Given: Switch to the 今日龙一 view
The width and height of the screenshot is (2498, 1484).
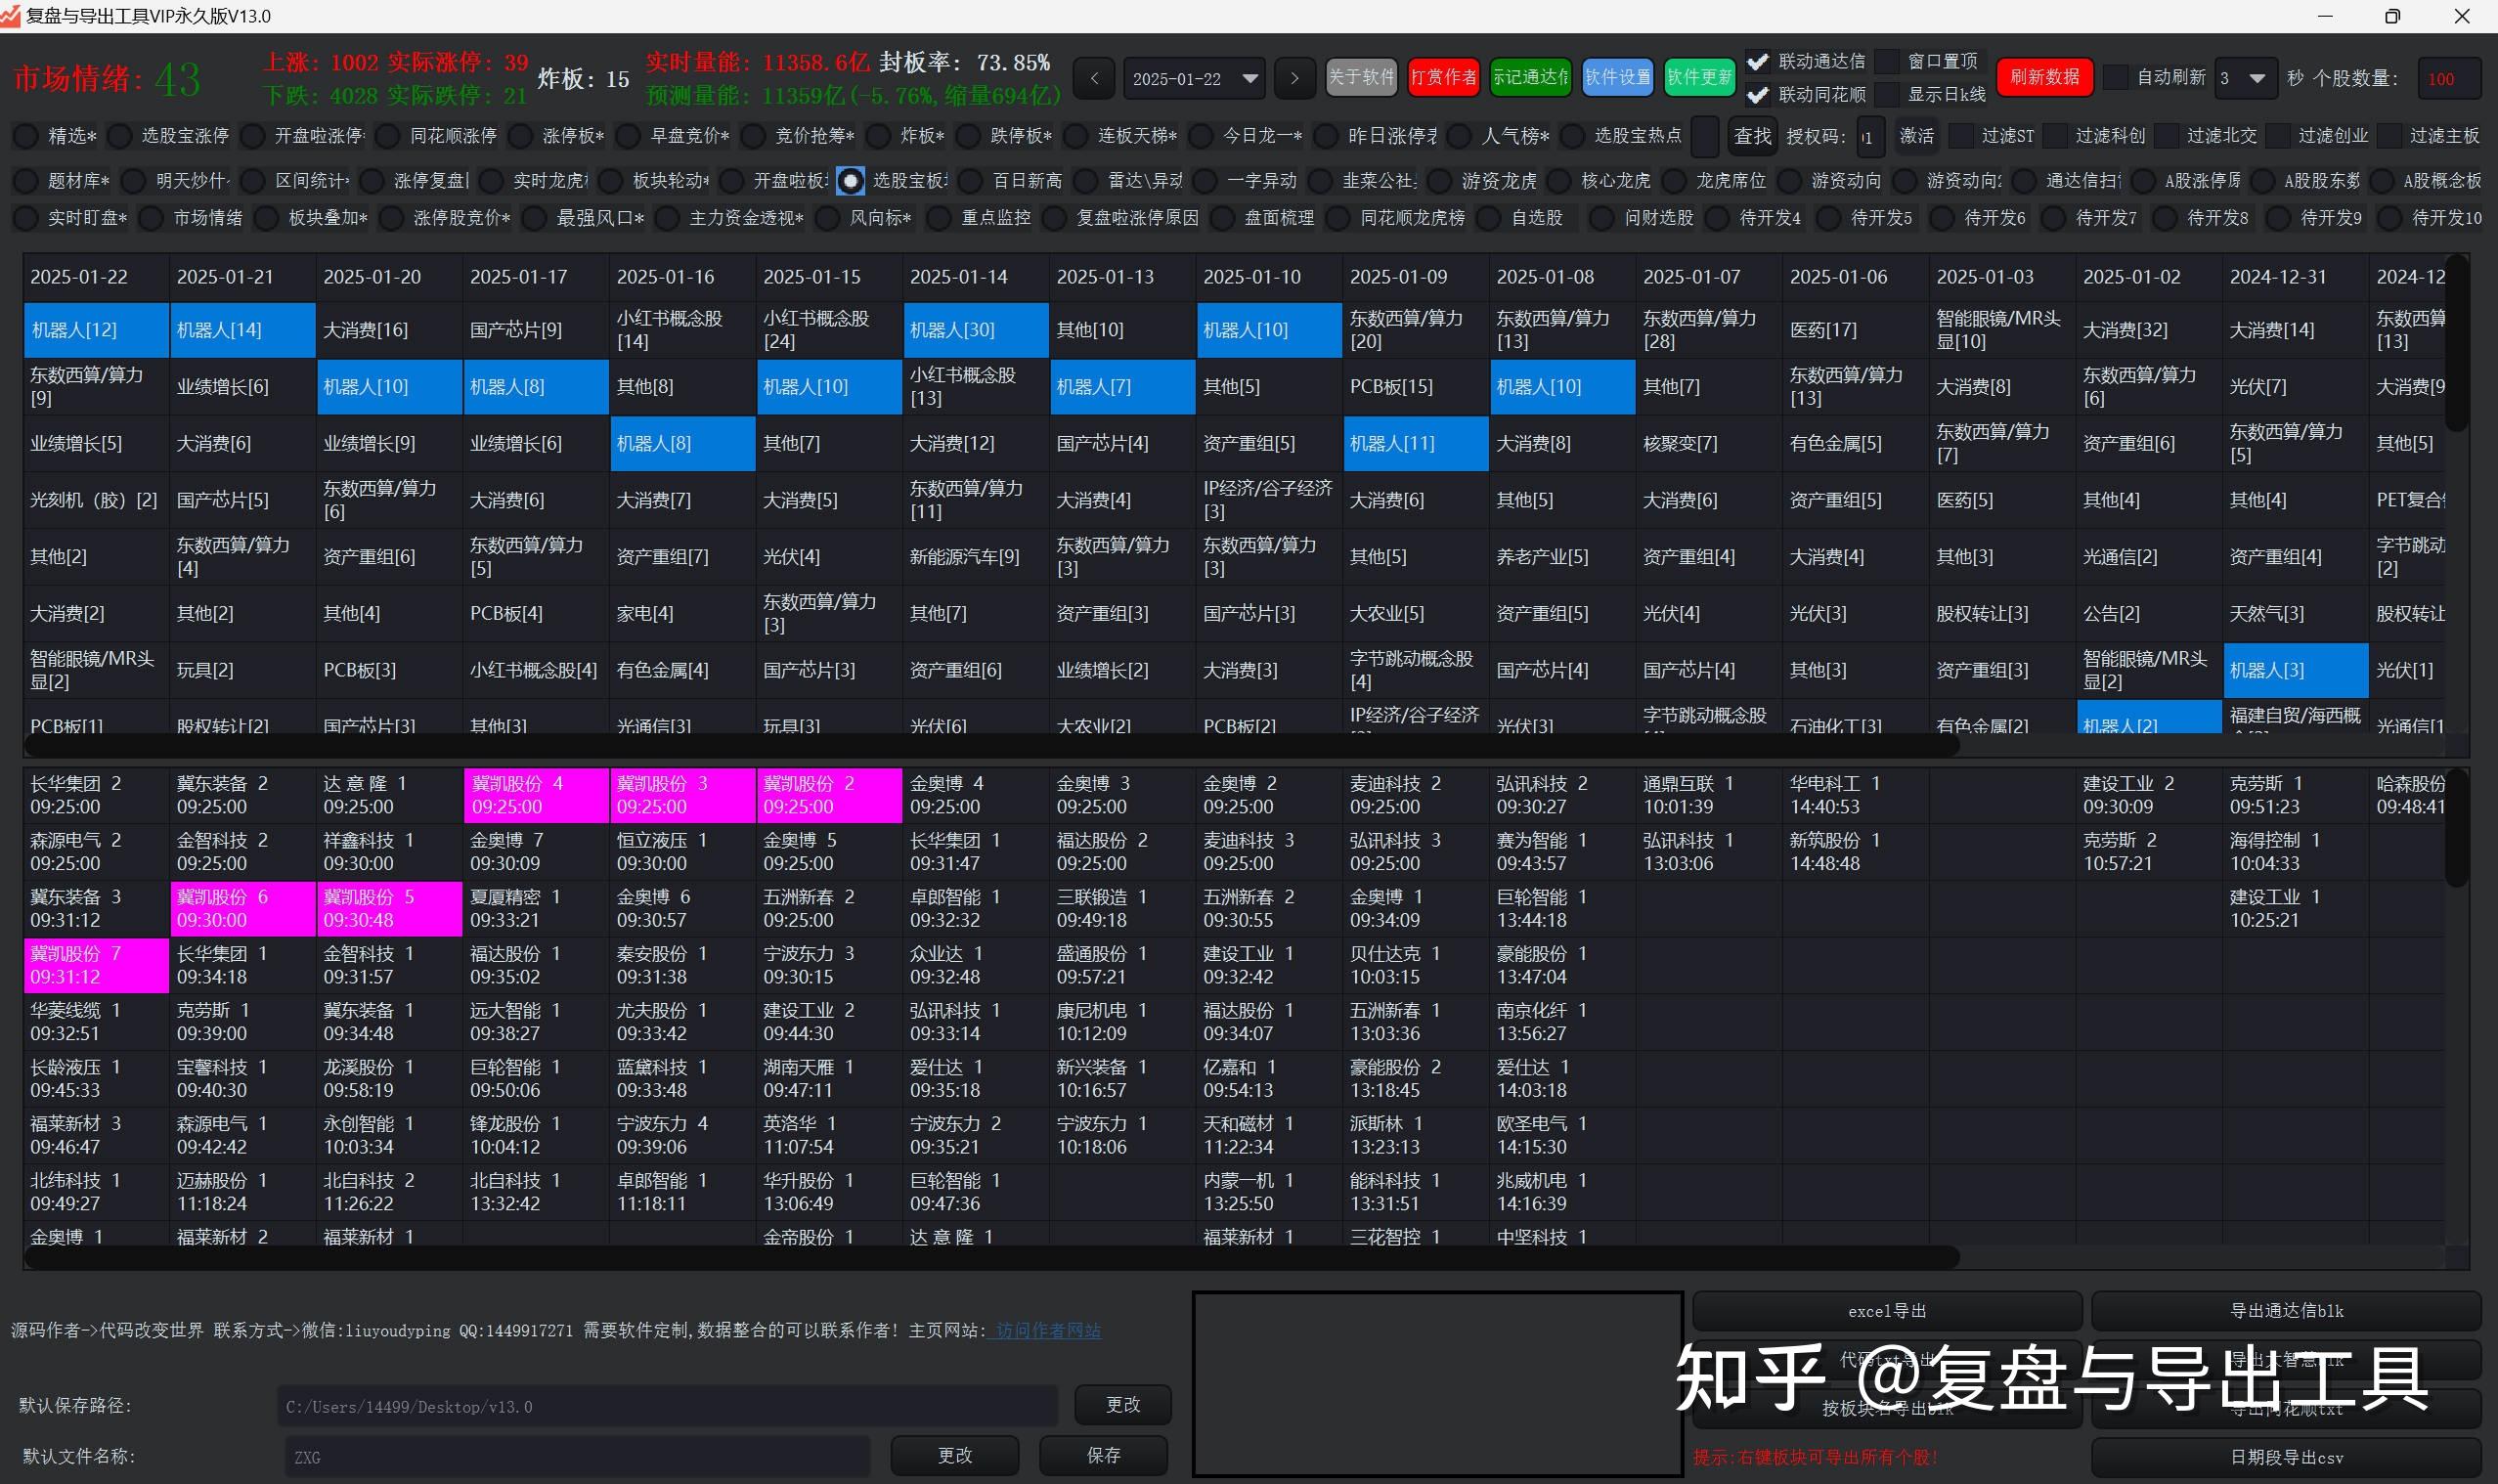Looking at the screenshot, I should pos(1199,137).
